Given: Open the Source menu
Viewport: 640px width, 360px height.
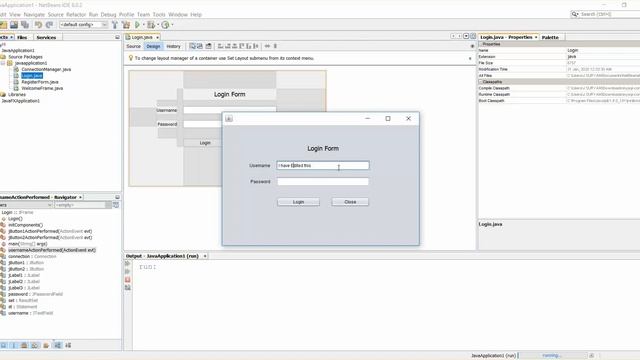Looking at the screenshot, I should 56,14.
